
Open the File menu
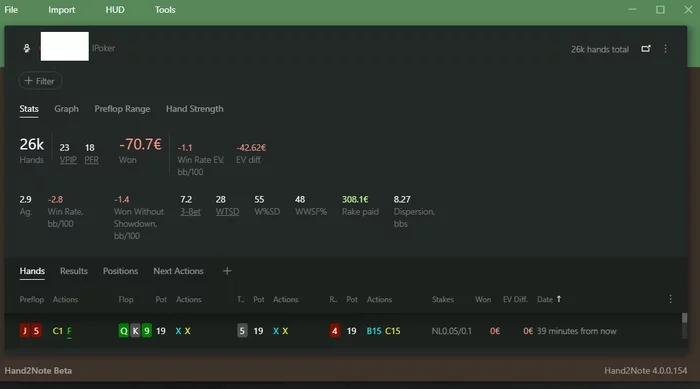click(11, 10)
